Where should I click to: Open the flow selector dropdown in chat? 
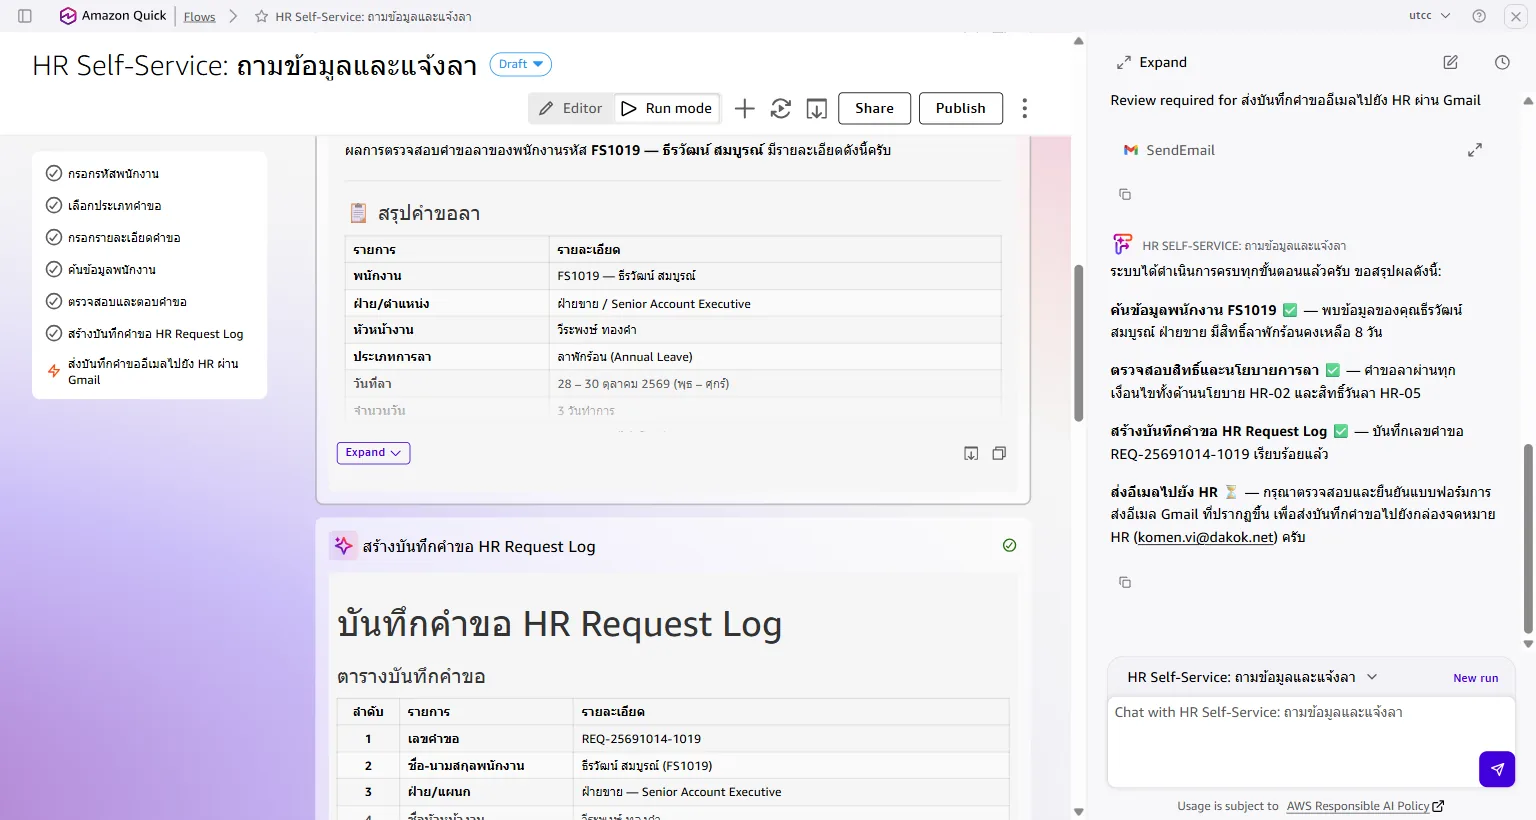pyautogui.click(x=1252, y=677)
